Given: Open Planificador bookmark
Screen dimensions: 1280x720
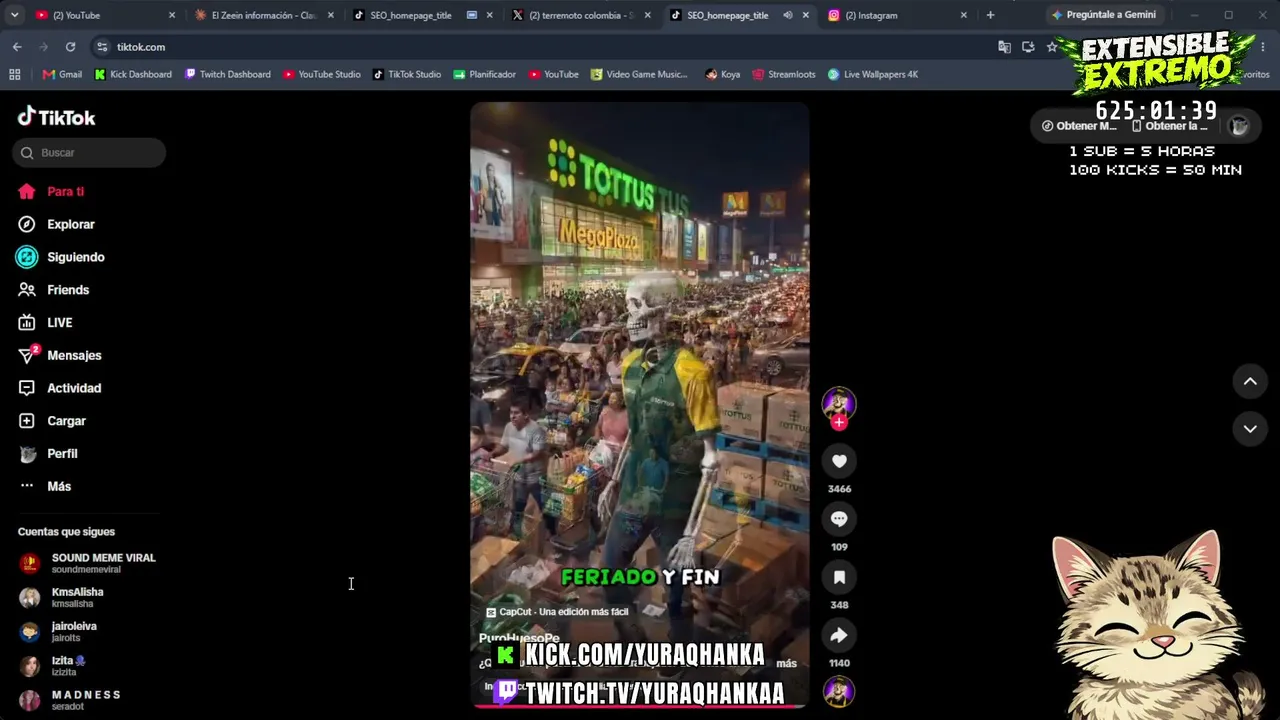Looking at the screenshot, I should pyautogui.click(x=485, y=74).
